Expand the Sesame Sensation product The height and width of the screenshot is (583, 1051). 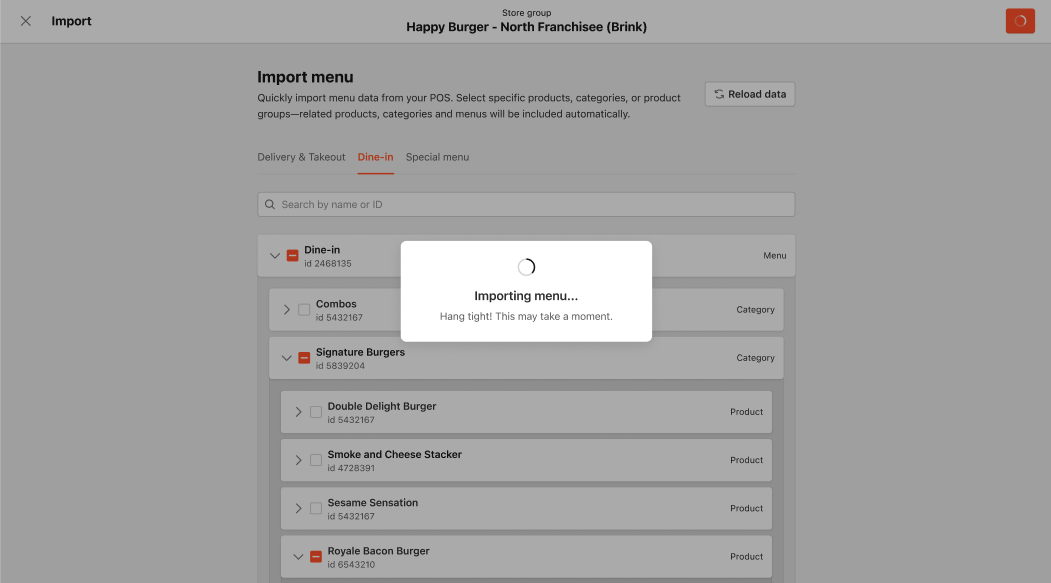(x=298, y=509)
